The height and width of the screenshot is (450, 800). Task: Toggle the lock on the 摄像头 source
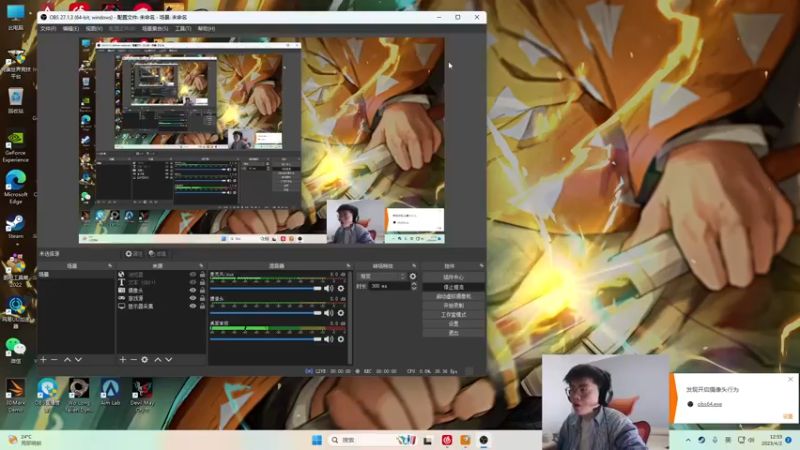[x=203, y=290]
